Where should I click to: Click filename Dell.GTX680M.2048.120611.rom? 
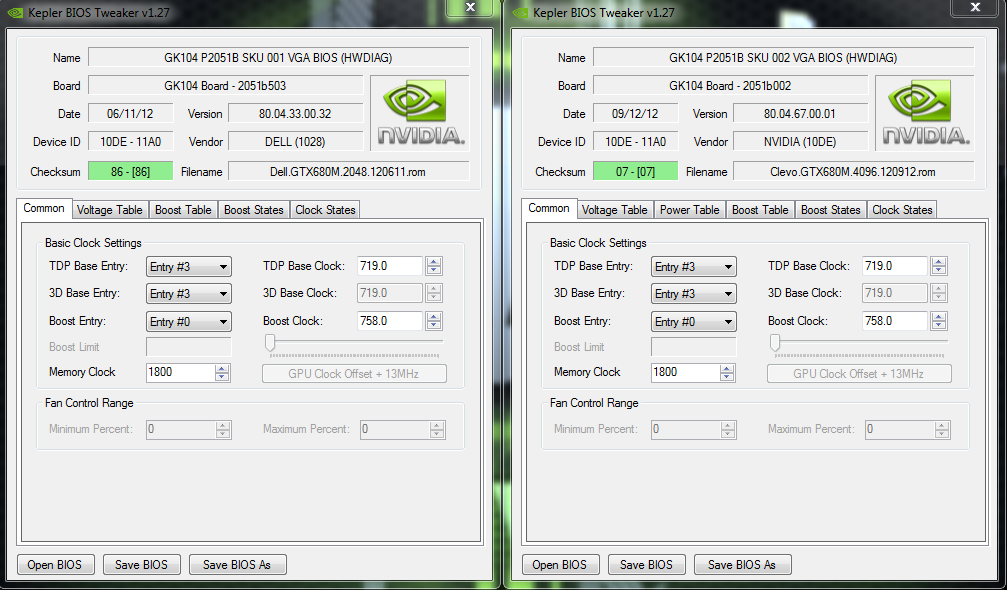tap(348, 171)
